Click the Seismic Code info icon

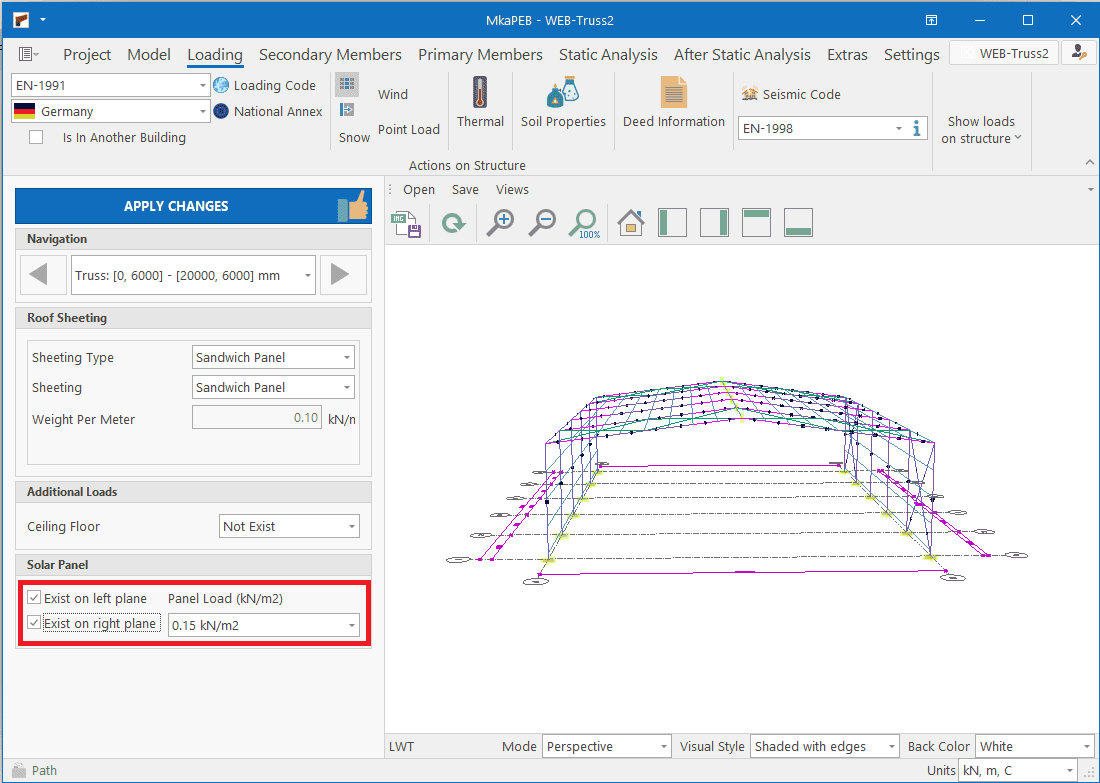pyautogui.click(x=917, y=128)
